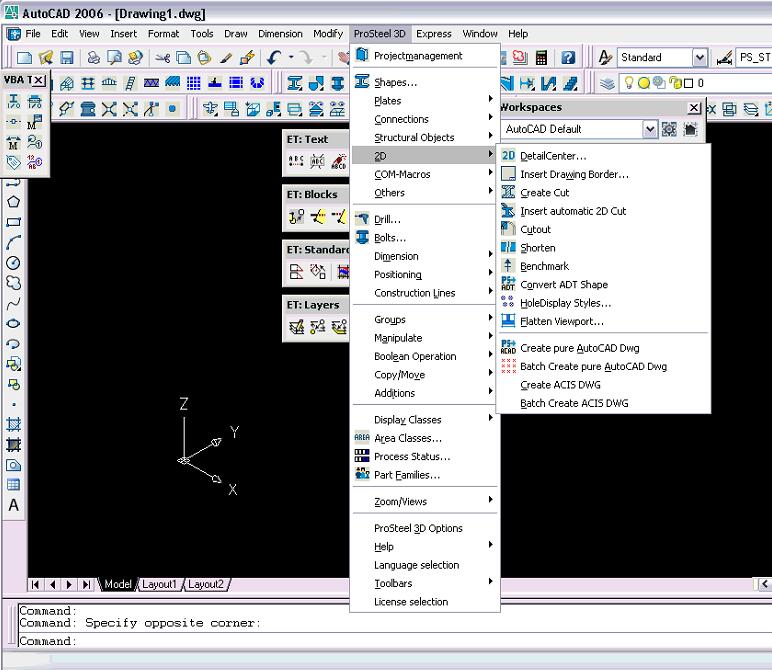This screenshot has width=772, height=670.
Task: Click first icon in ET: Text toolbar
Action: click(x=295, y=161)
